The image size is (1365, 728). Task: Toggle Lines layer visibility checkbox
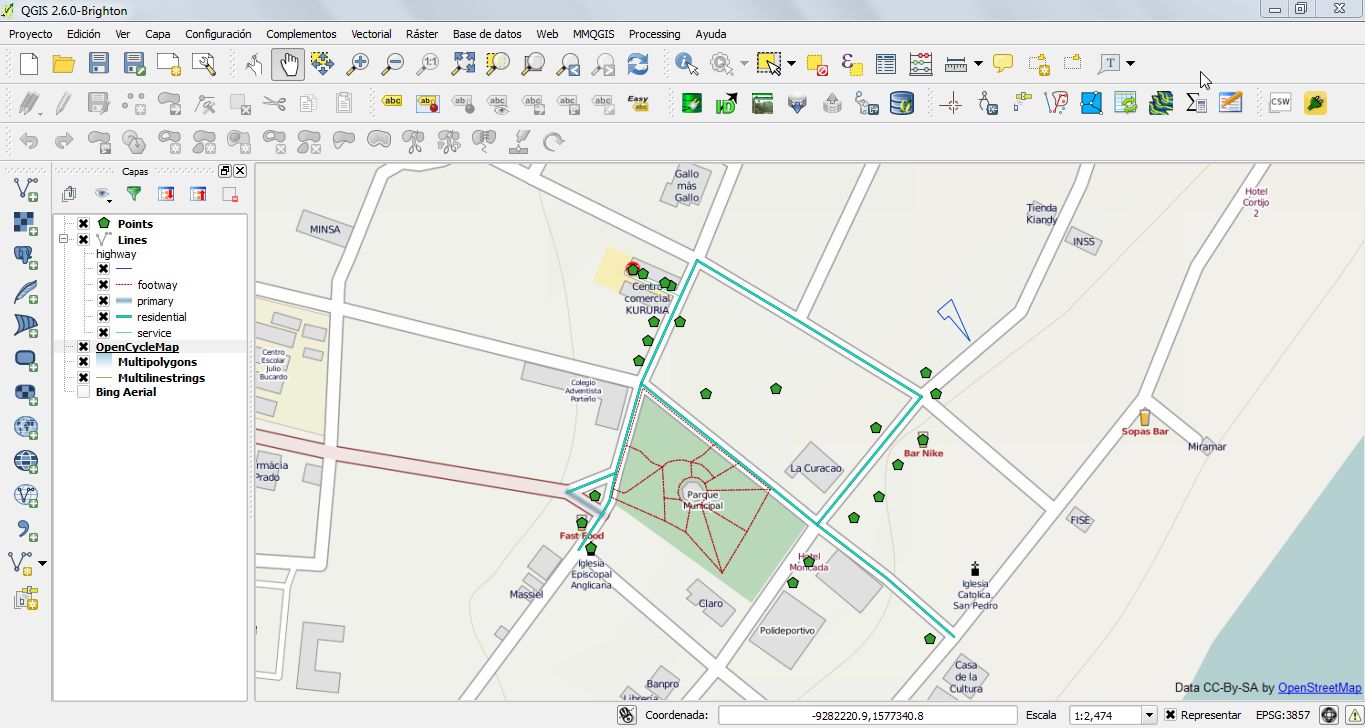83,240
